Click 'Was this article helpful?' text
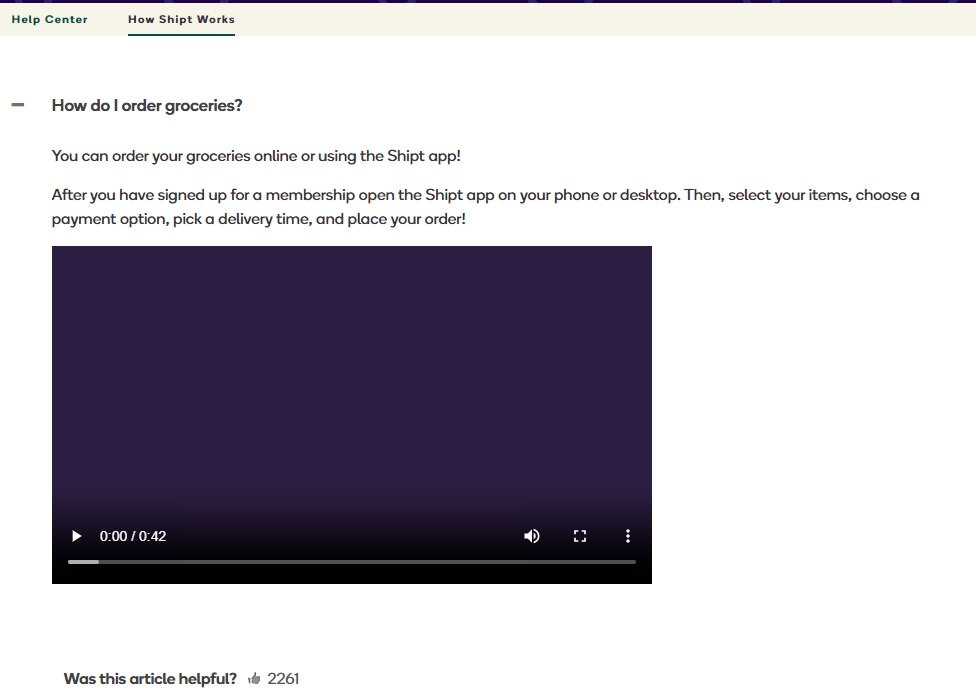This screenshot has height=697, width=976. pos(150,678)
